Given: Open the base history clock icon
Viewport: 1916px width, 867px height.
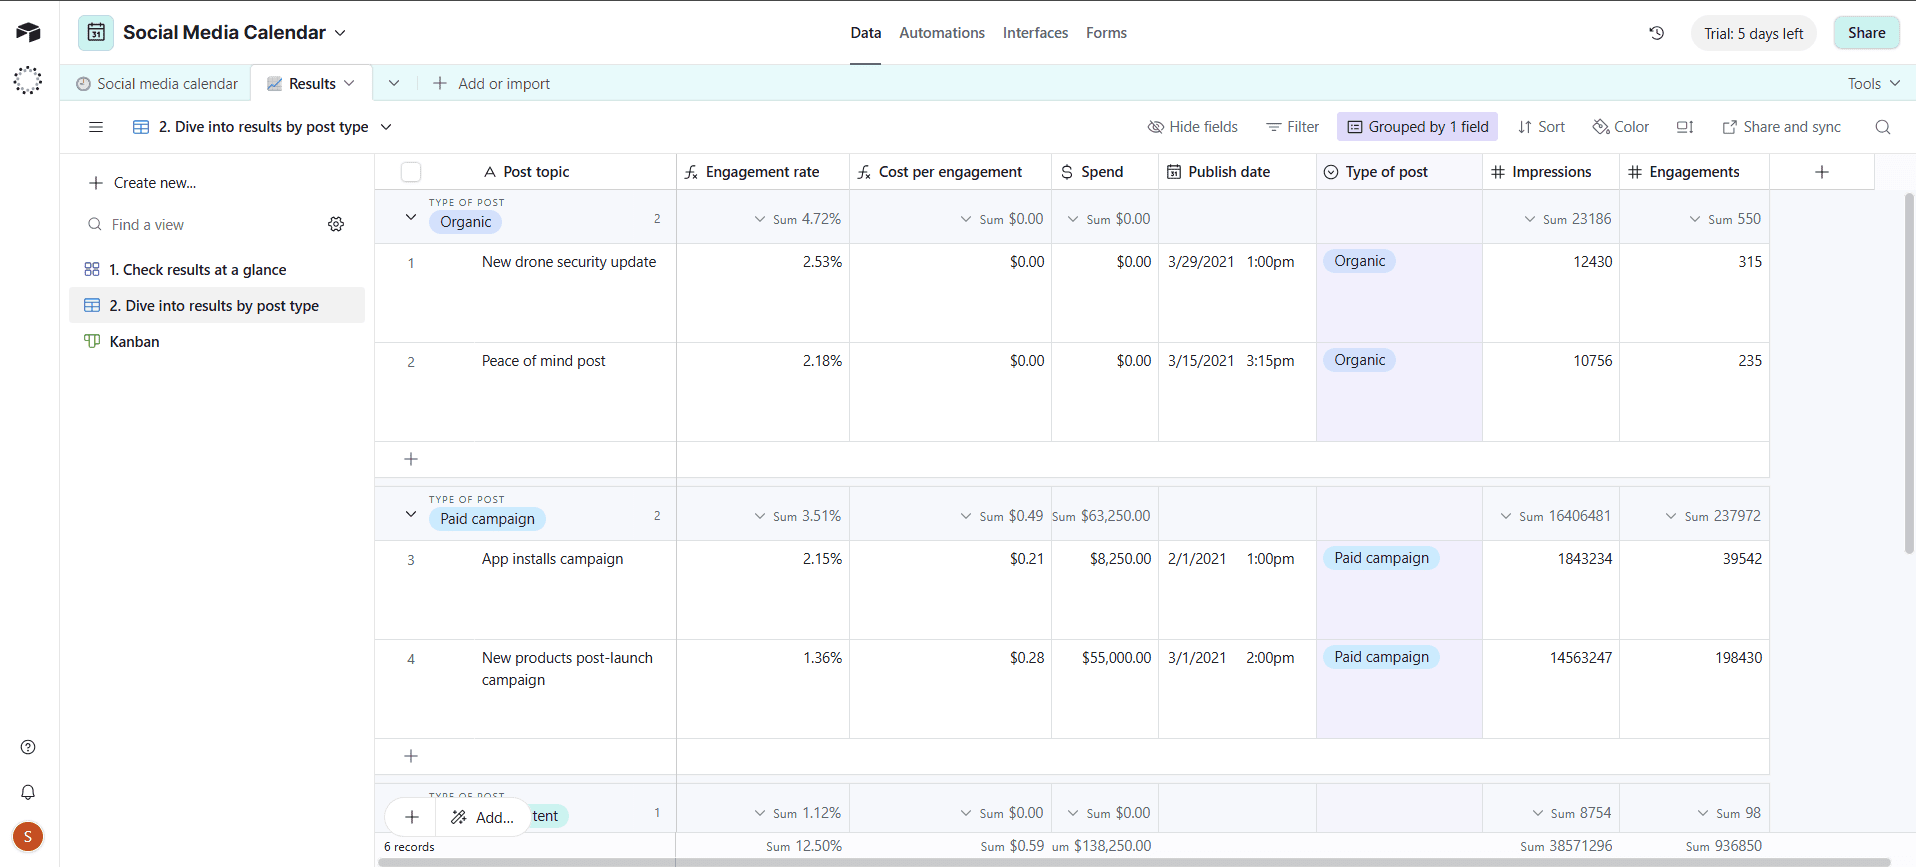Looking at the screenshot, I should [x=1656, y=33].
